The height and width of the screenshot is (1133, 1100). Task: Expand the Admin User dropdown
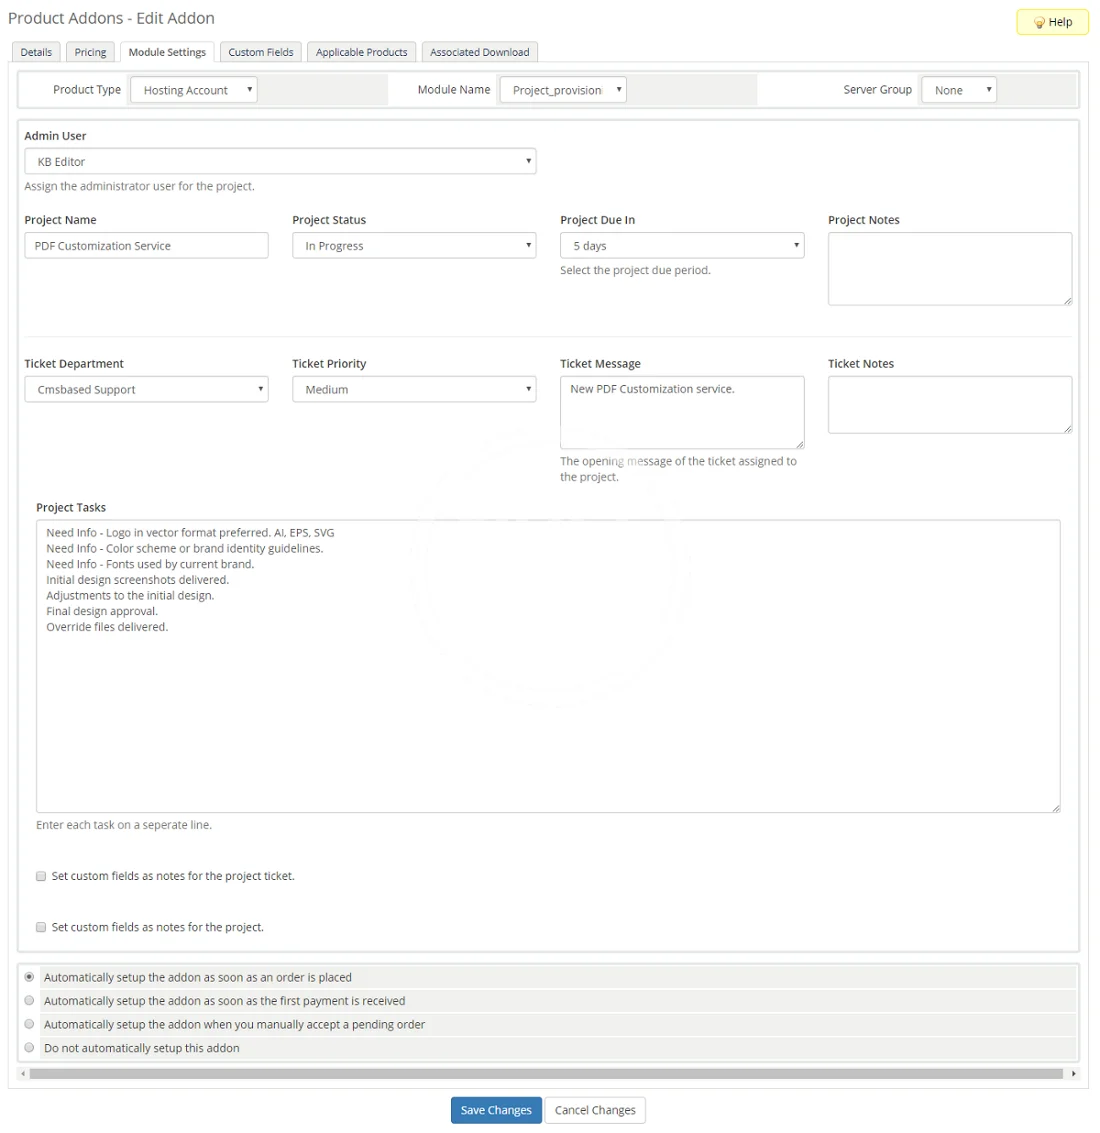pos(280,161)
